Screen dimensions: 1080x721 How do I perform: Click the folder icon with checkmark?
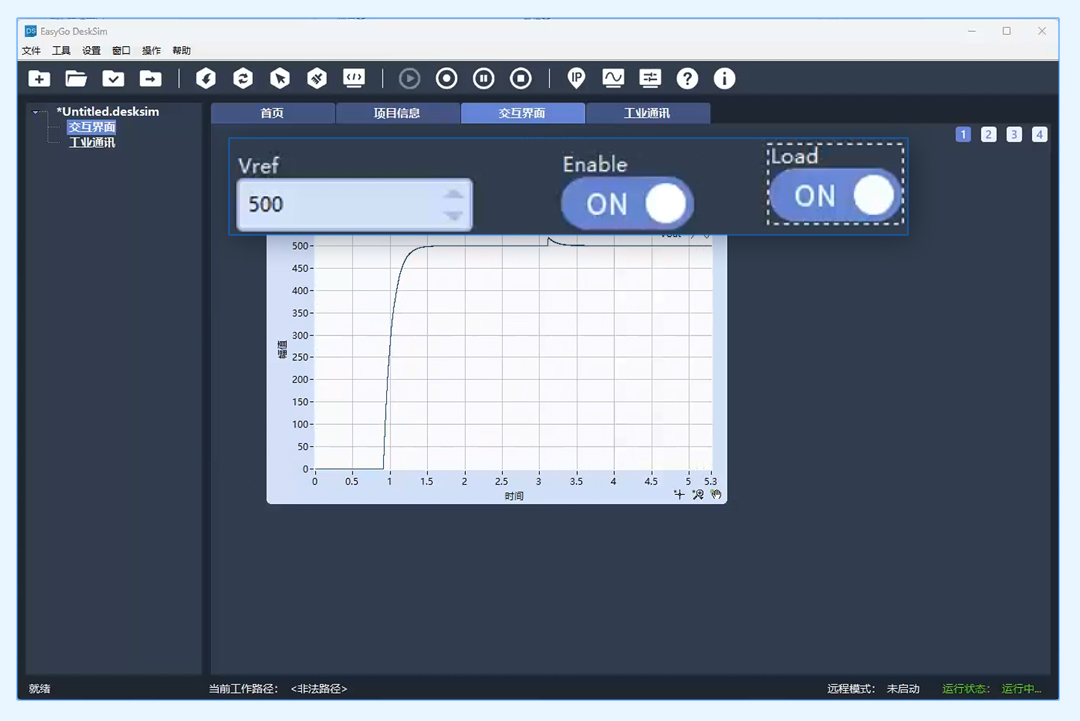pyautogui.click(x=113, y=79)
